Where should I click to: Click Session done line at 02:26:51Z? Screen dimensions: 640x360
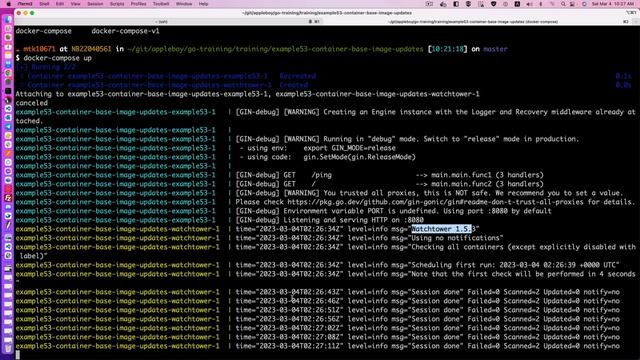point(318,310)
